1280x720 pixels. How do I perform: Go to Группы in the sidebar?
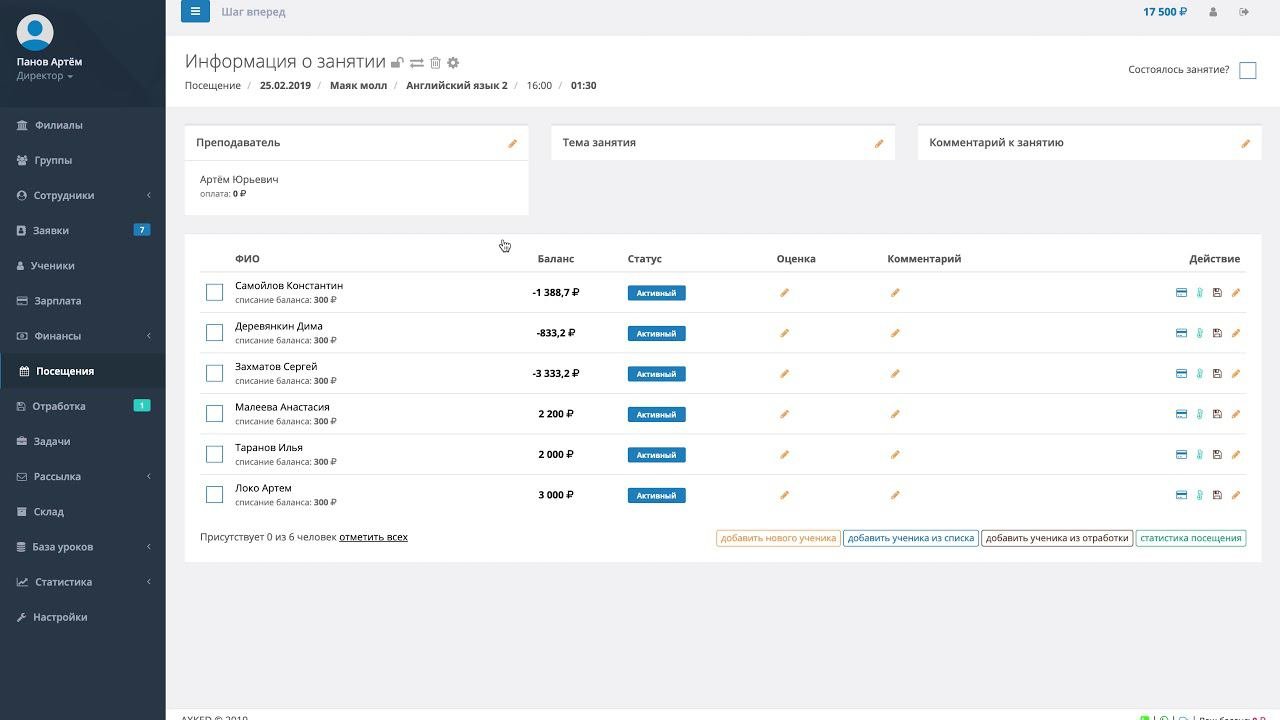tap(53, 161)
